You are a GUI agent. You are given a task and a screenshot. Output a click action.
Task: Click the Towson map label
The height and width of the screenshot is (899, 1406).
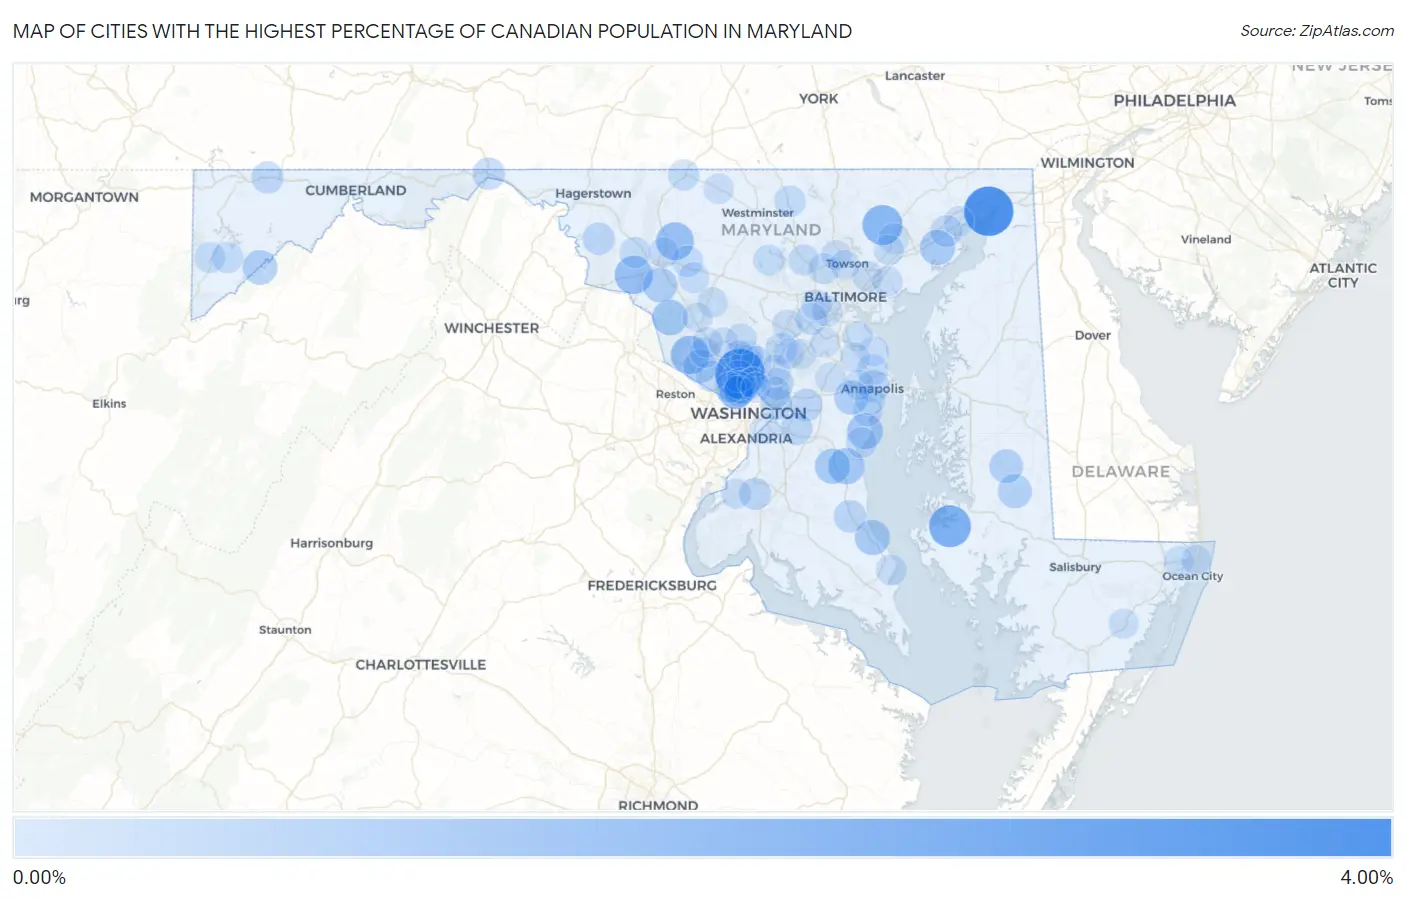tap(847, 264)
